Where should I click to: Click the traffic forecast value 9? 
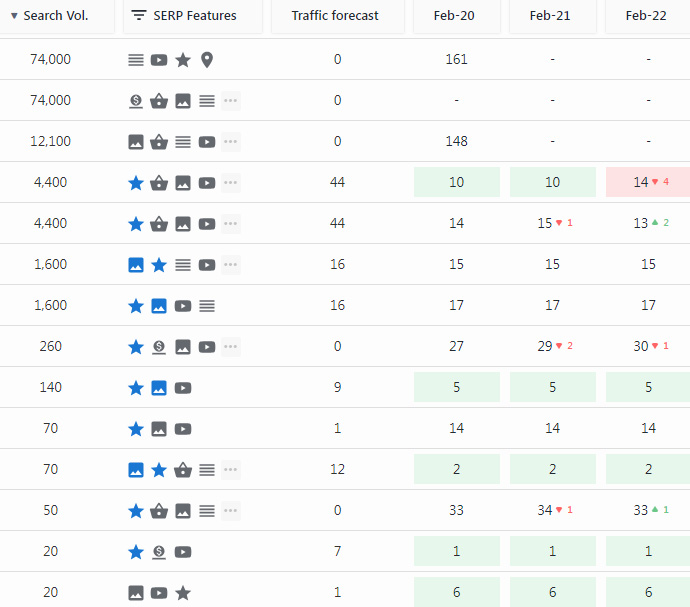[338, 387]
